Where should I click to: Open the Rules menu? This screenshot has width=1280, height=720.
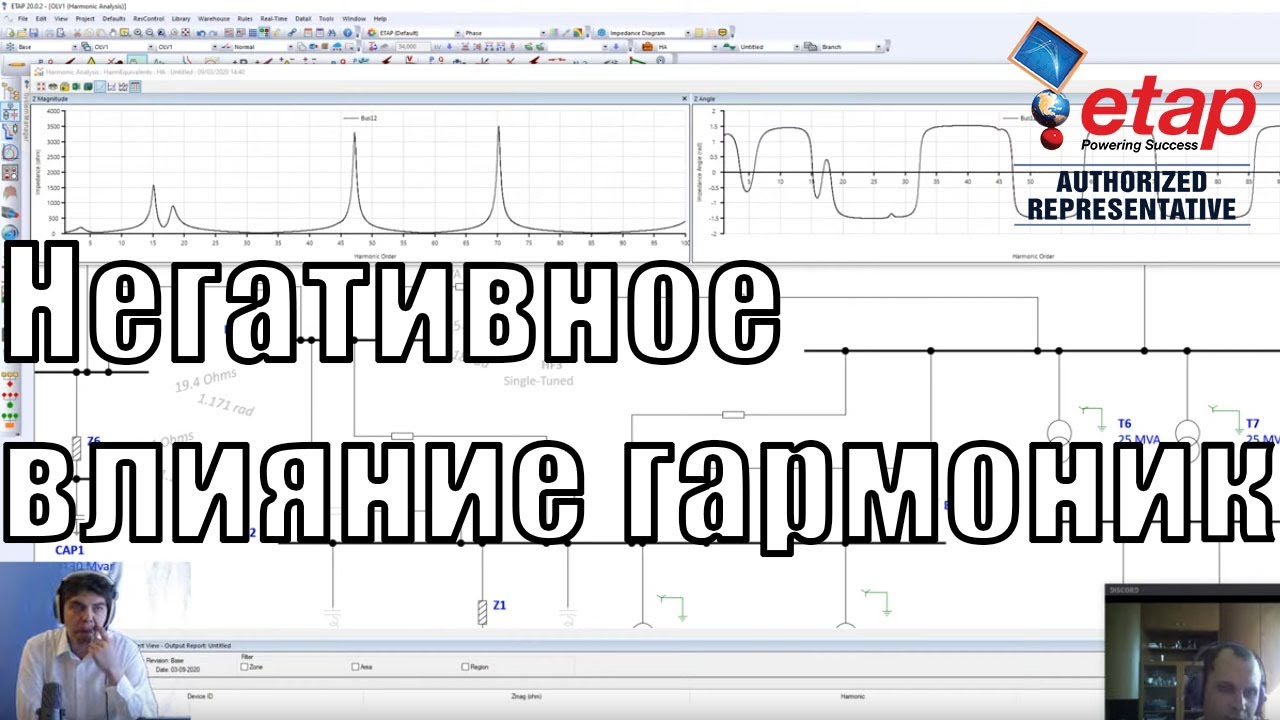click(245, 18)
